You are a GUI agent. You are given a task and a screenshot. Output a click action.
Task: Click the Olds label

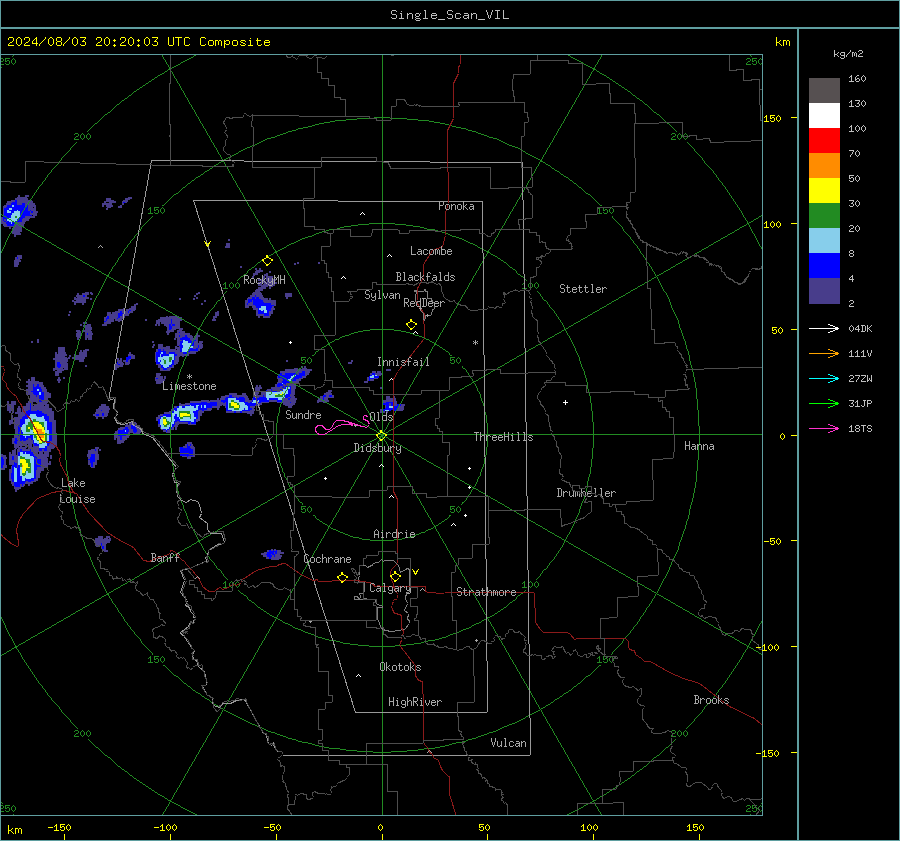pos(381,417)
